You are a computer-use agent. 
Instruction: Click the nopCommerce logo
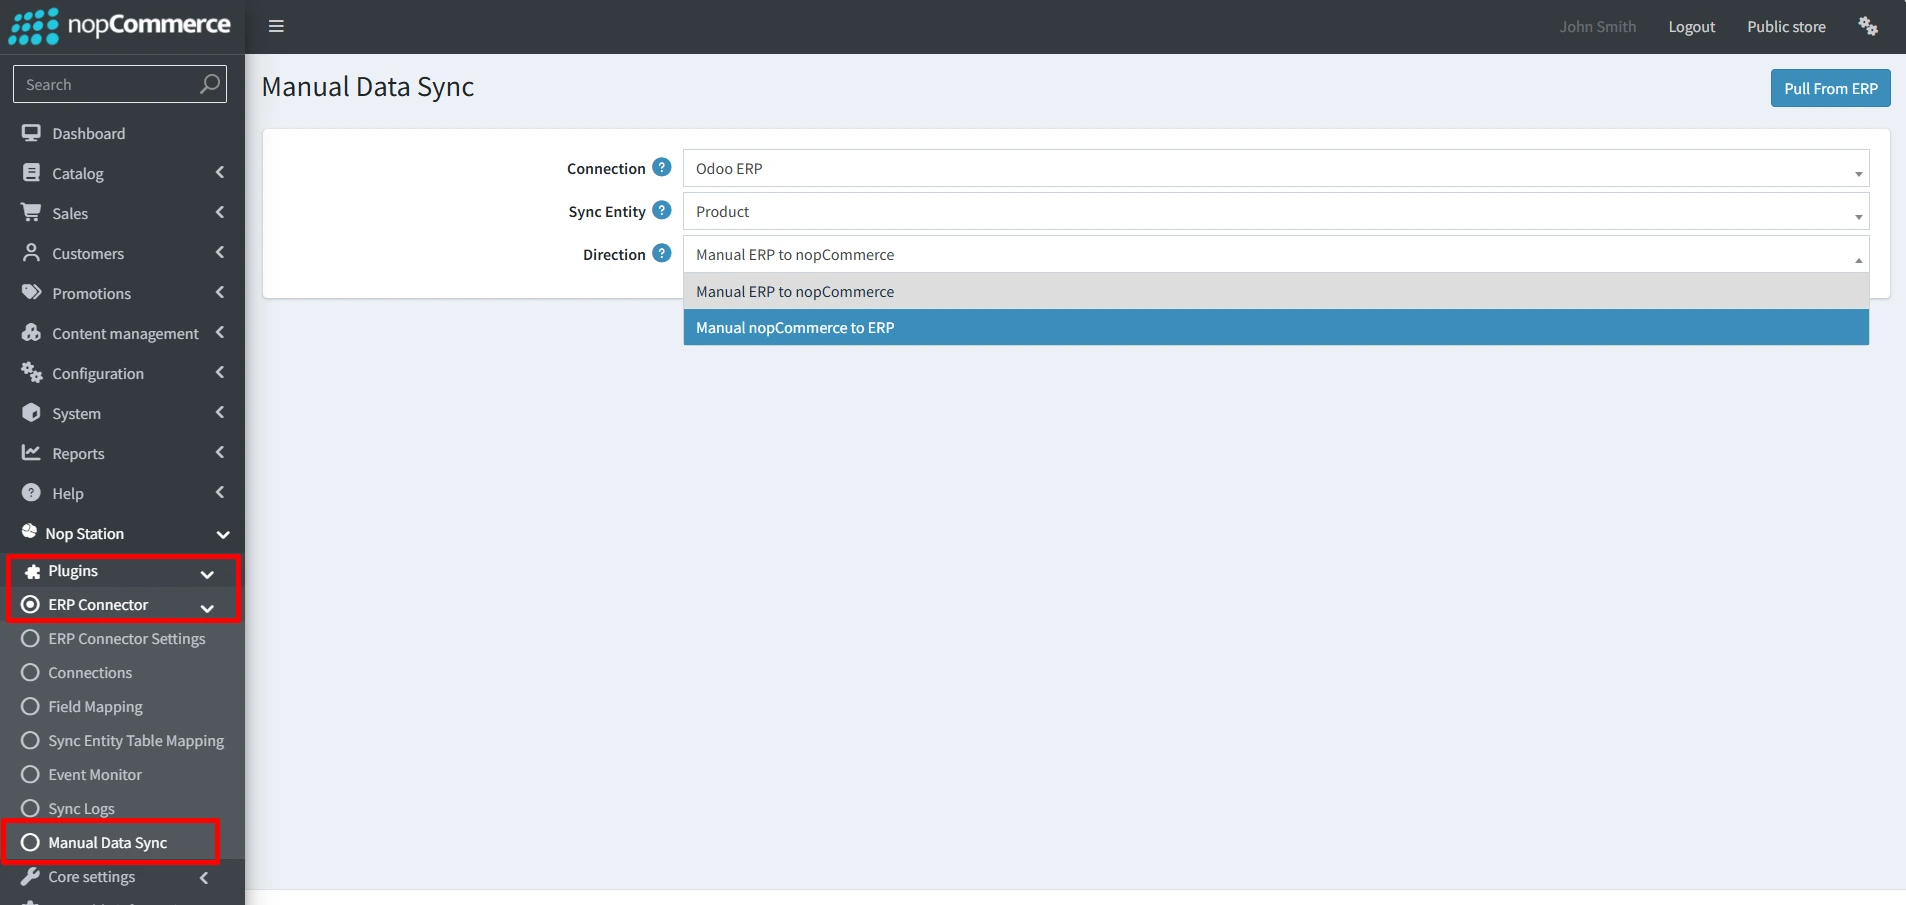tap(120, 26)
